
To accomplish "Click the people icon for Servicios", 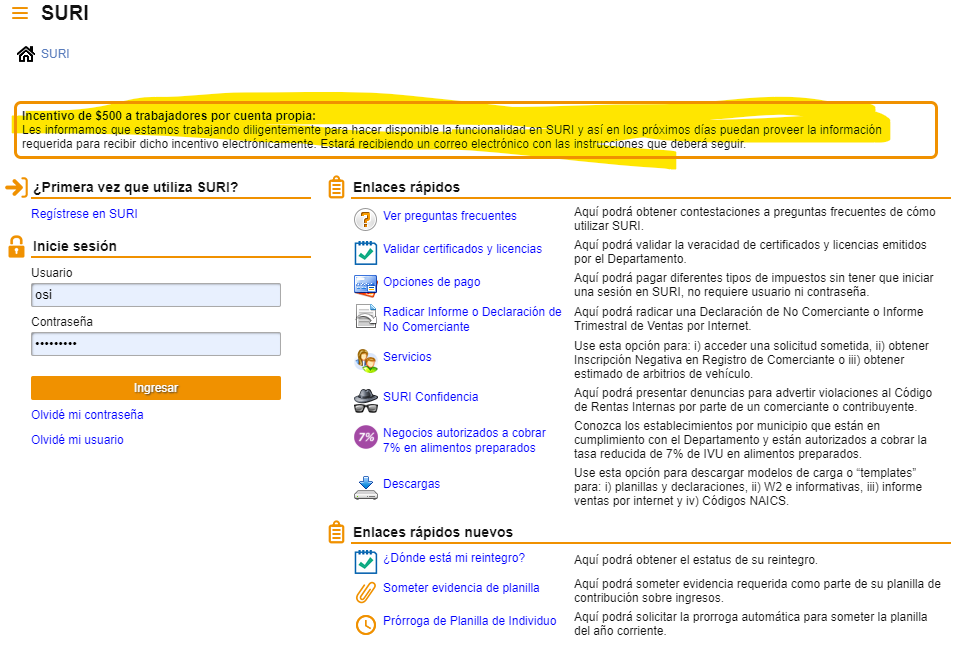I will (x=365, y=360).
